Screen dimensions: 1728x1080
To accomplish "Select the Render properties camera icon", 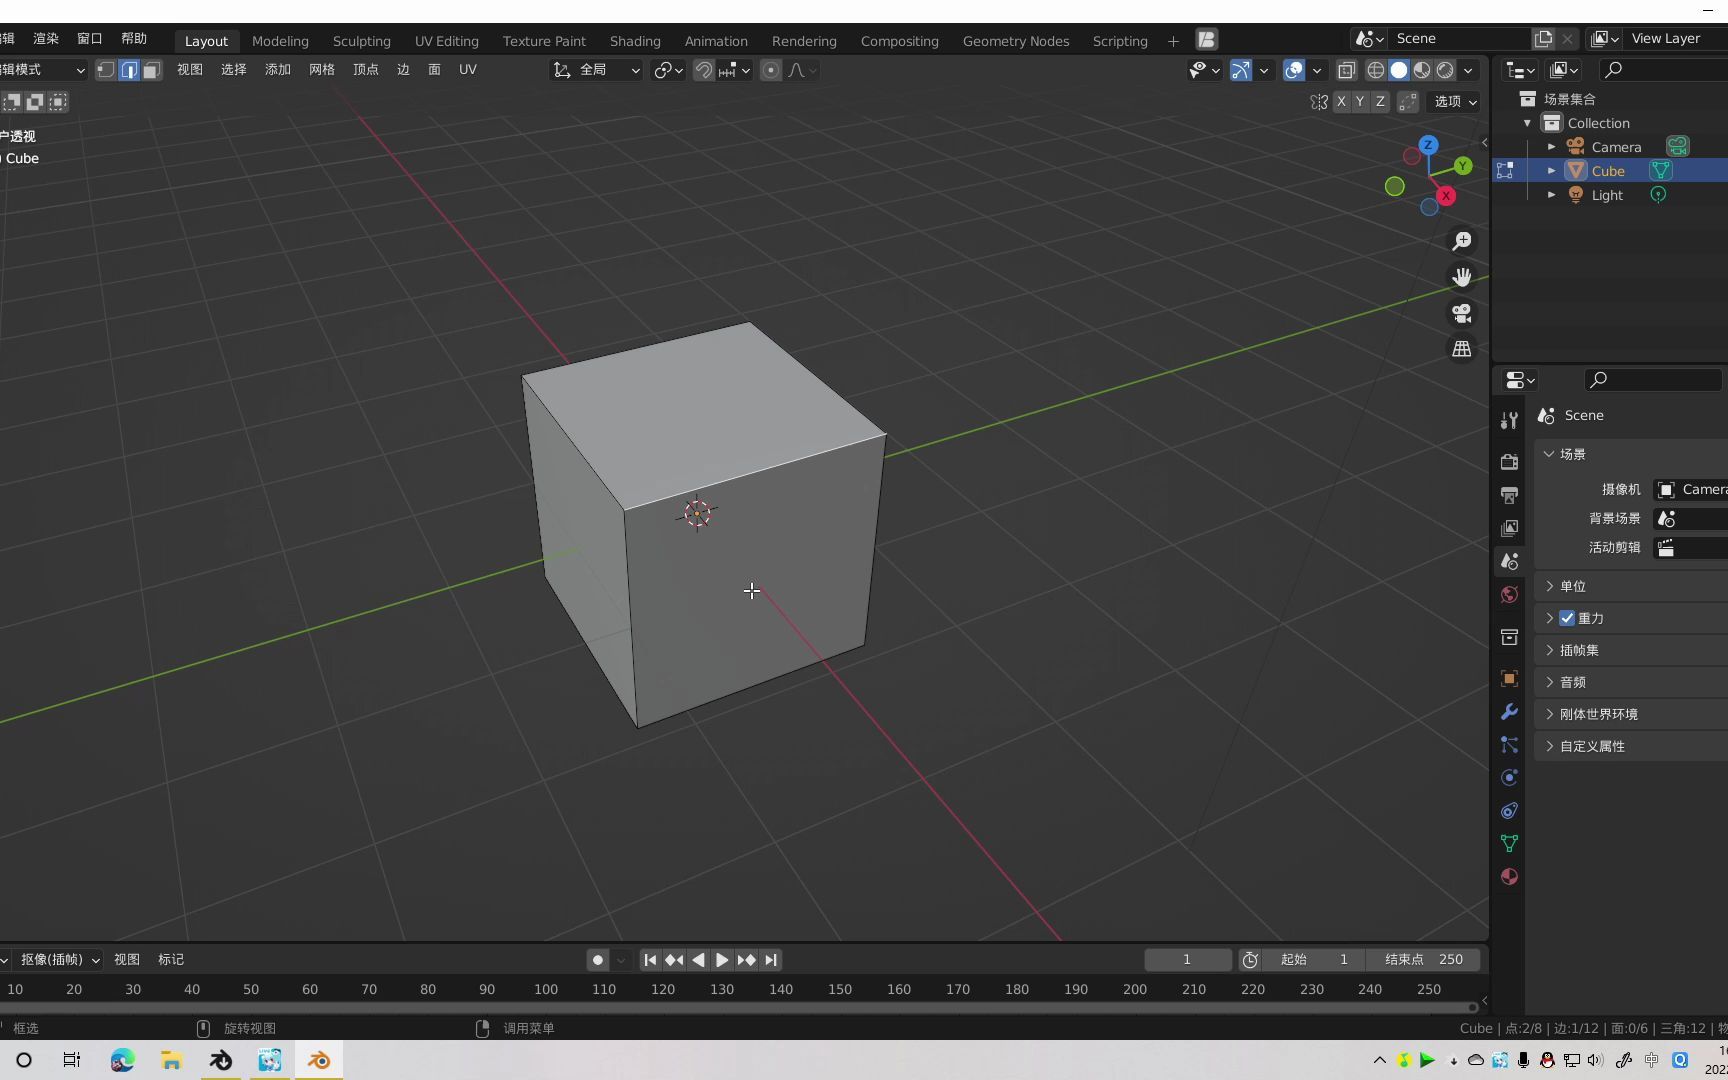I will pos(1509,462).
